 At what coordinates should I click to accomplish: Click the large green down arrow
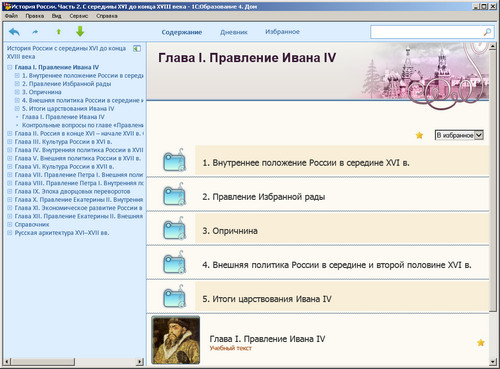click(x=80, y=32)
